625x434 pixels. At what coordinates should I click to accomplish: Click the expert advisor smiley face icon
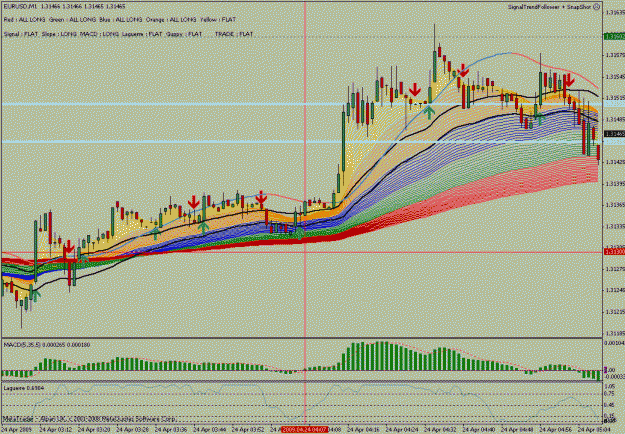point(597,7)
